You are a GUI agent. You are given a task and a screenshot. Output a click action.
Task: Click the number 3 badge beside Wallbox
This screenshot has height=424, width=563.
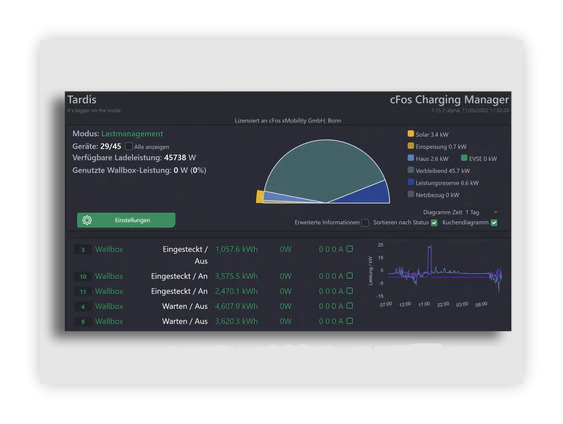coord(83,250)
